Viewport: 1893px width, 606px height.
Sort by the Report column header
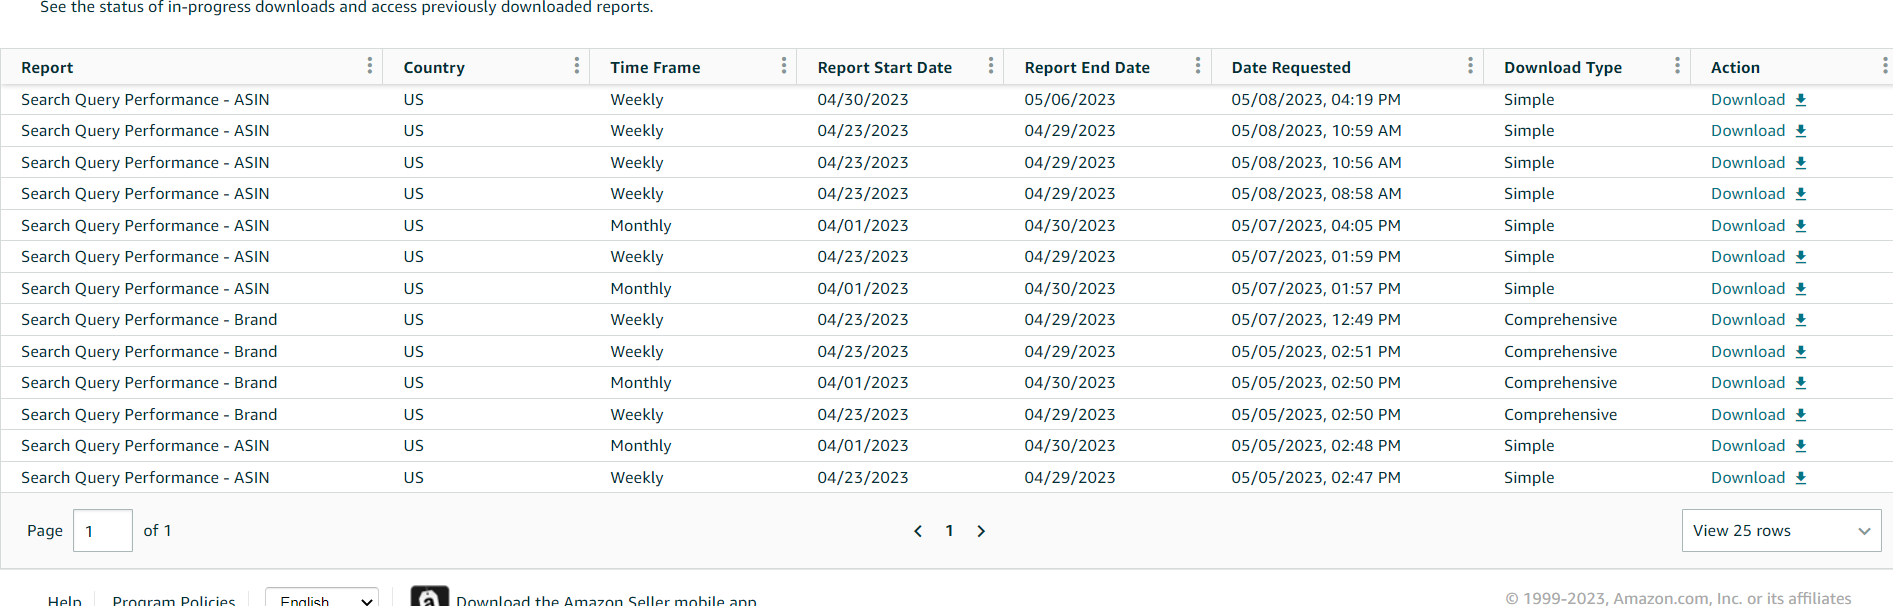pyautogui.click(x=47, y=68)
